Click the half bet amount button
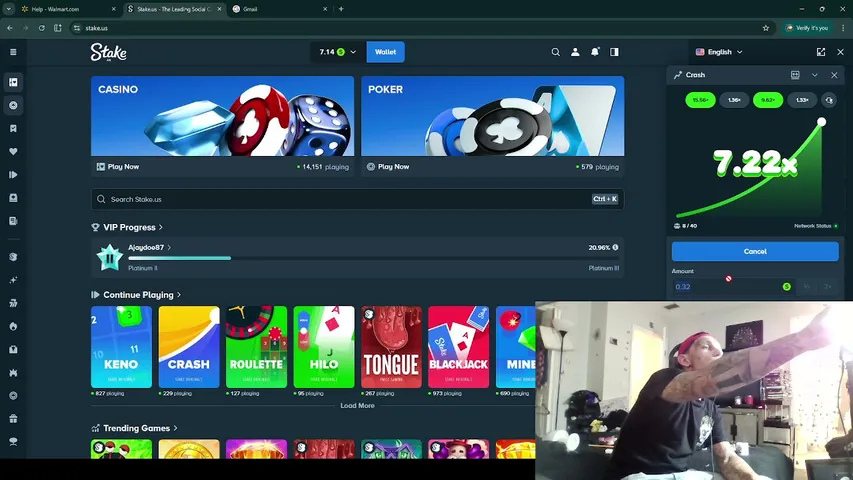This screenshot has width=853, height=480. click(x=807, y=287)
